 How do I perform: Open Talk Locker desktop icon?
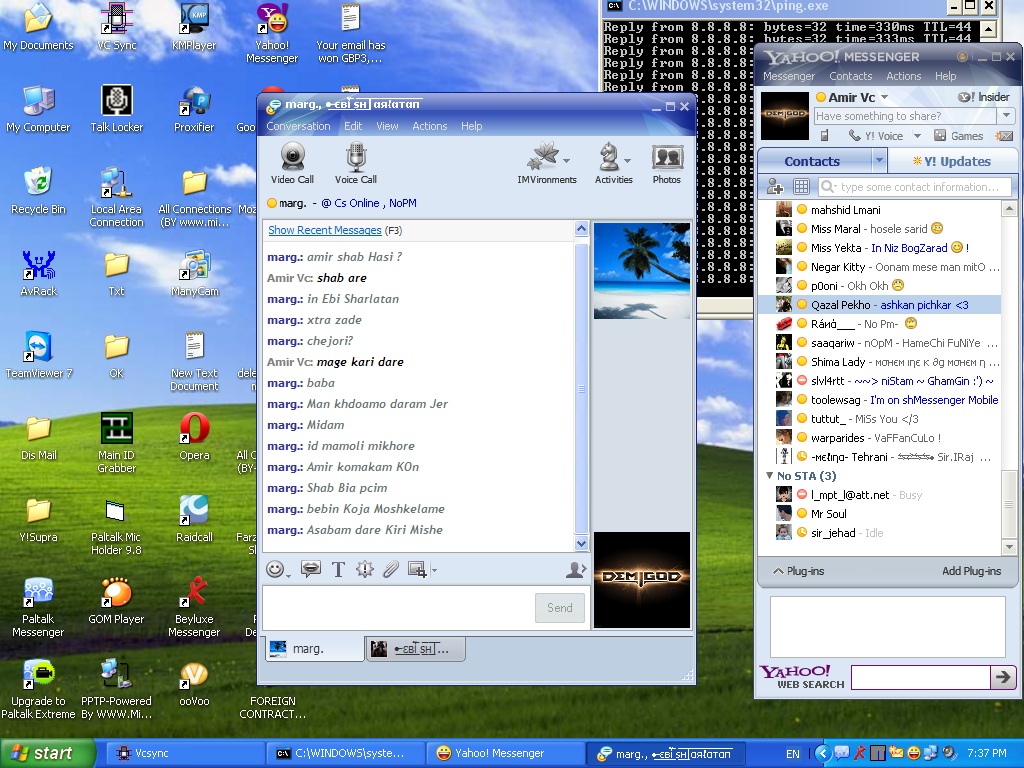[x=116, y=109]
